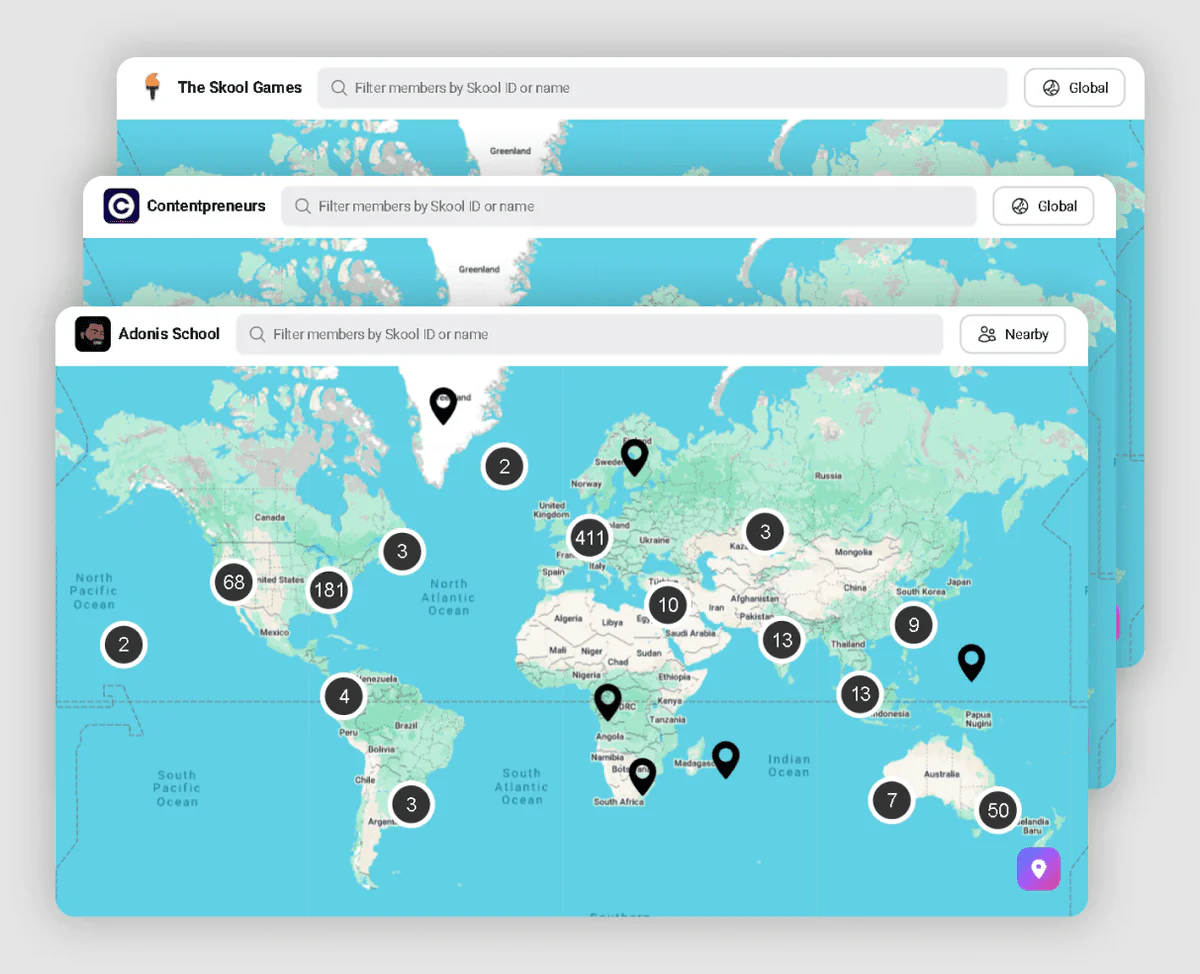The height and width of the screenshot is (974, 1200).
Task: Click the Contentpreneurs search input field
Action: 629,206
